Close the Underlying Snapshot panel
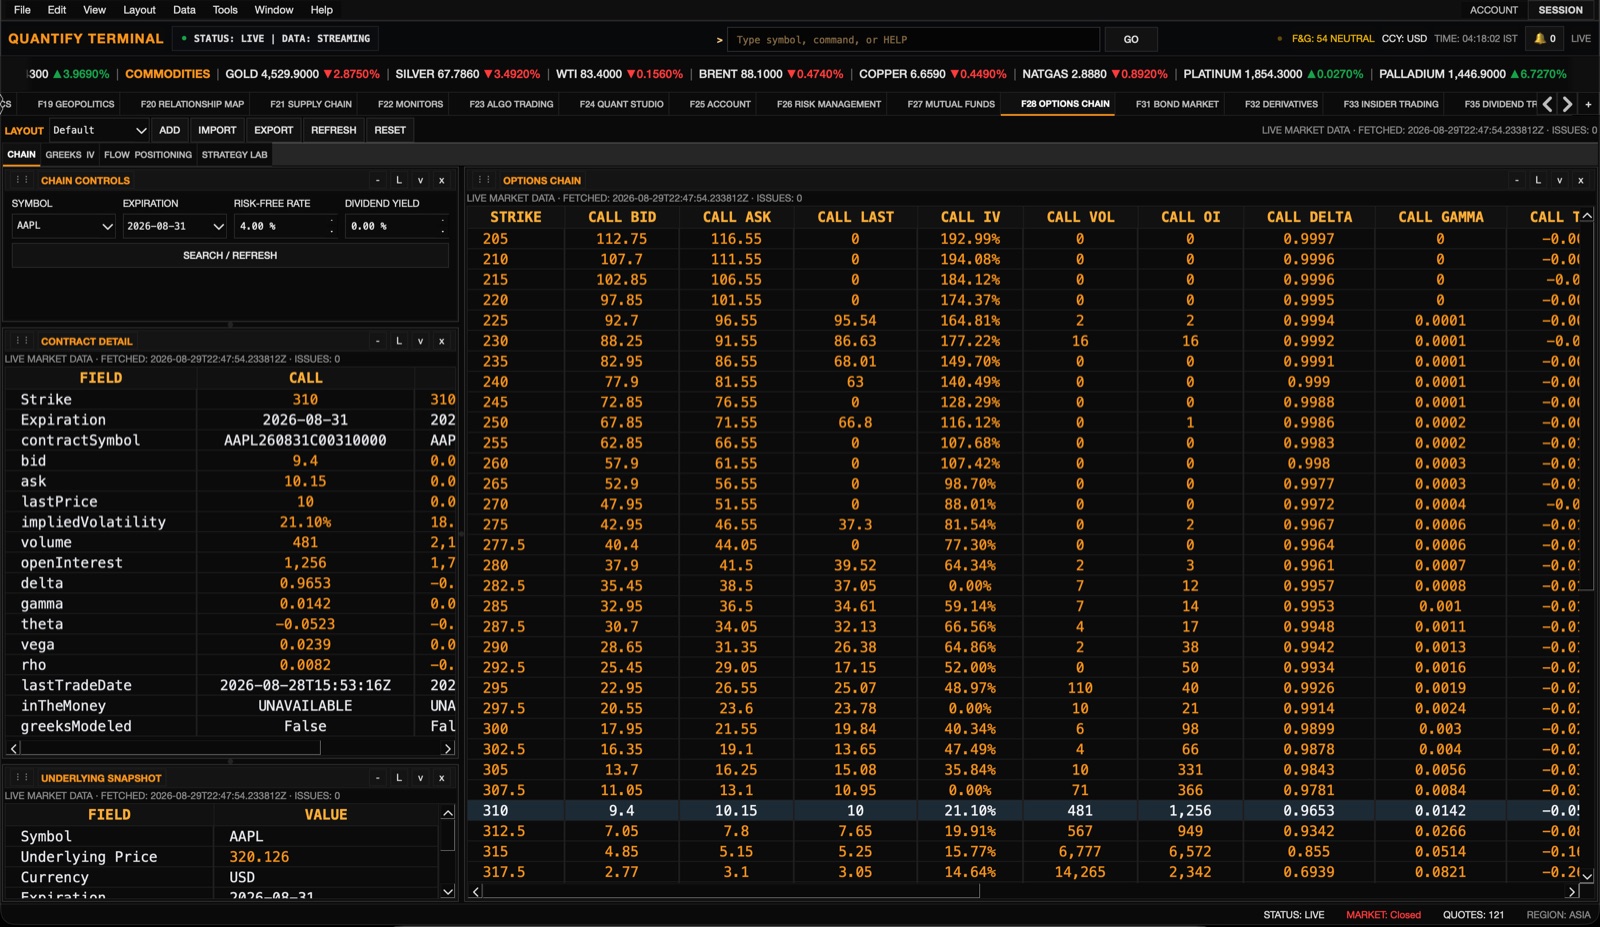This screenshot has height=927, width=1600. point(441,778)
